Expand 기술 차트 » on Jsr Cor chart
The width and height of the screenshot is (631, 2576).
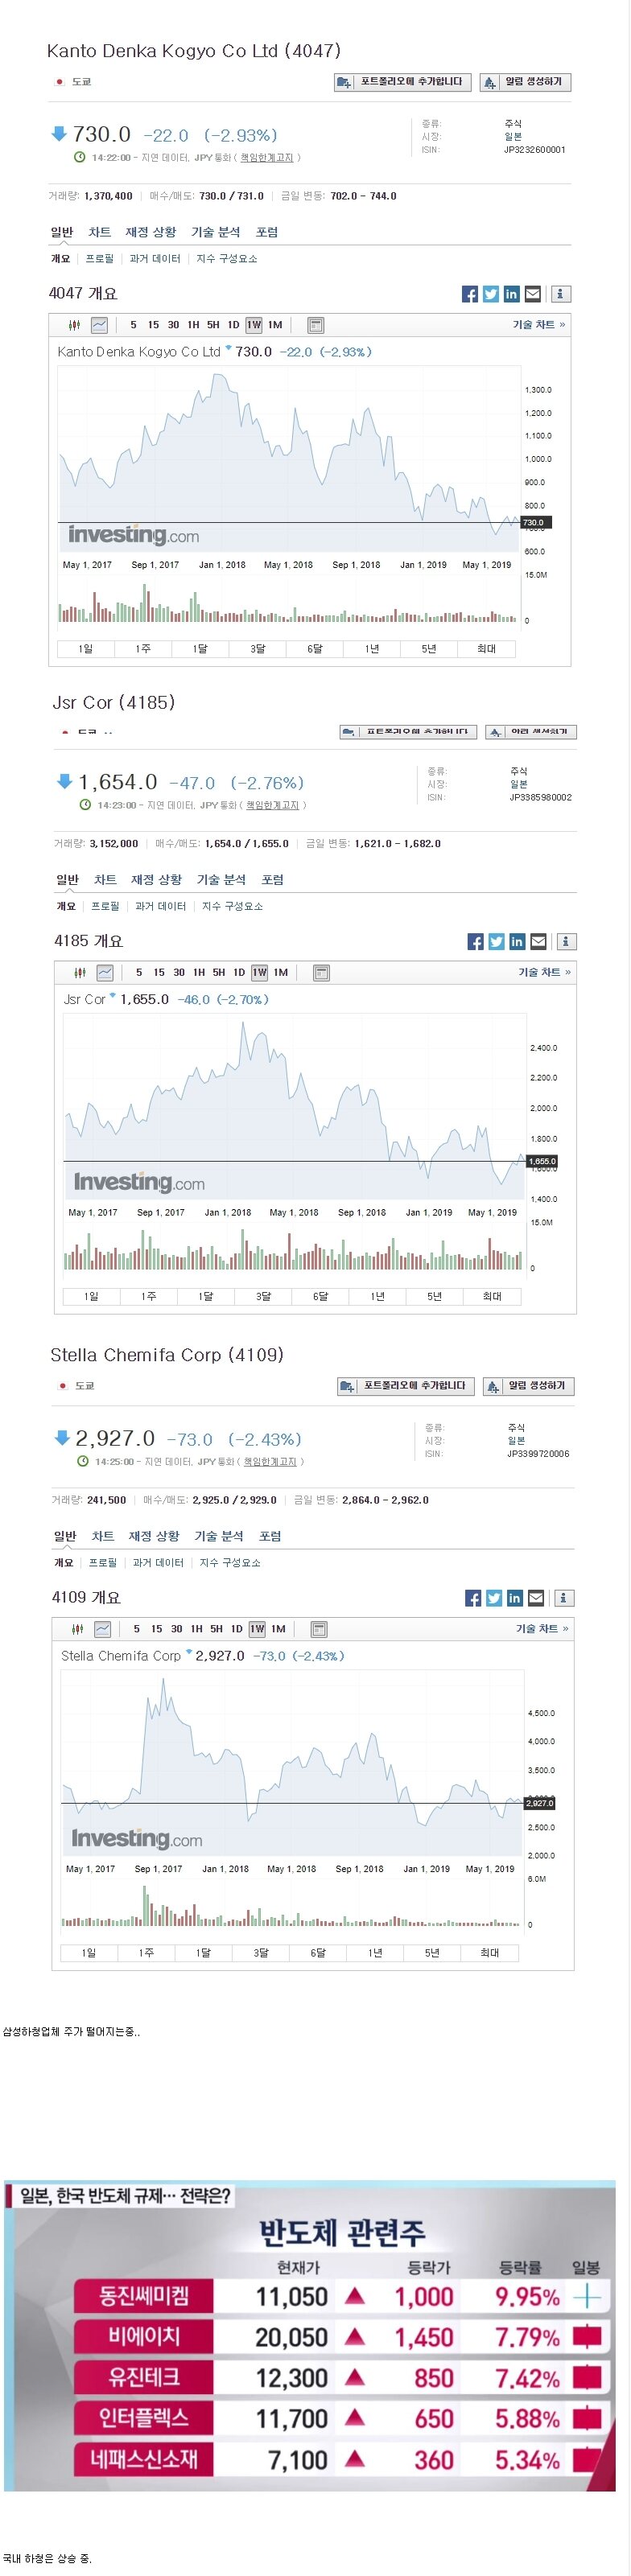(544, 972)
